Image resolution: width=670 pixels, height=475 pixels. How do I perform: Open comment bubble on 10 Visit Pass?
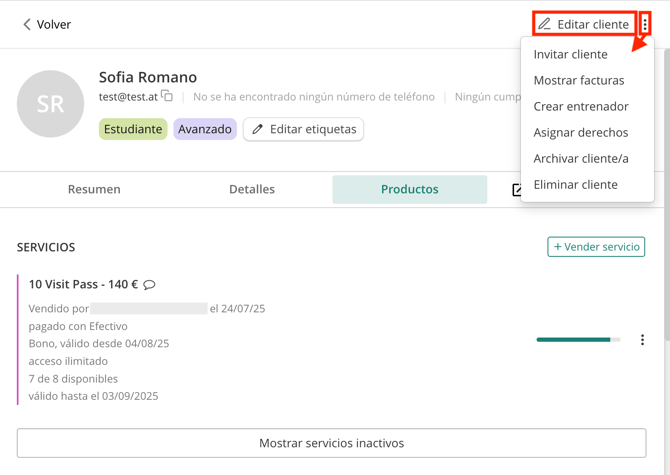(149, 285)
